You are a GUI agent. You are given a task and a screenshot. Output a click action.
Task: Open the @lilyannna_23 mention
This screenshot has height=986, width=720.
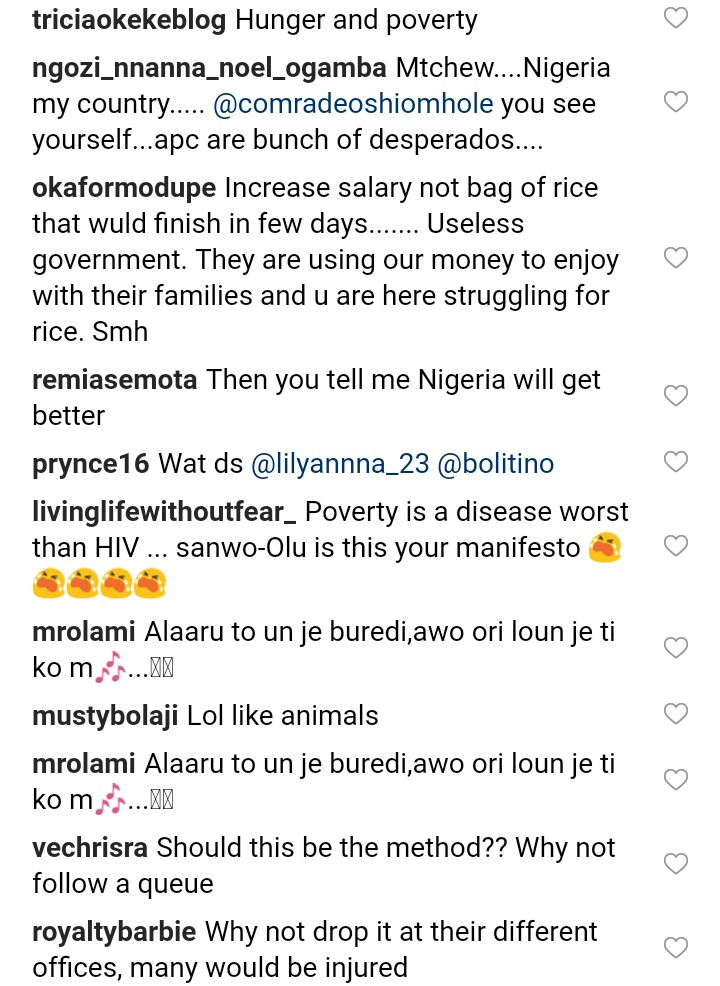click(339, 464)
